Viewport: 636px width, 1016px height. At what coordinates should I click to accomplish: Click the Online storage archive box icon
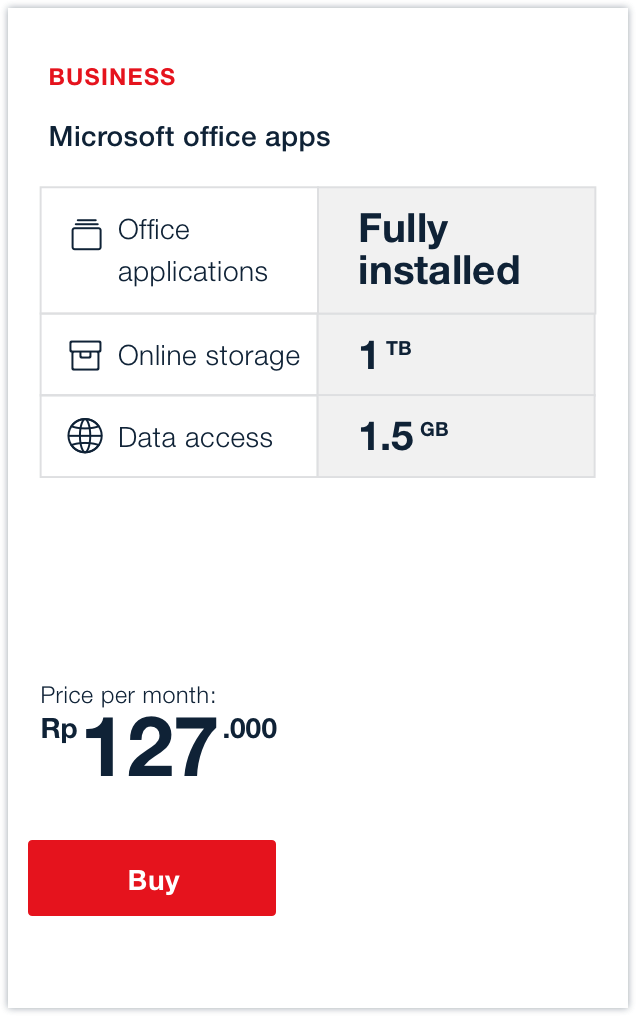point(85,355)
